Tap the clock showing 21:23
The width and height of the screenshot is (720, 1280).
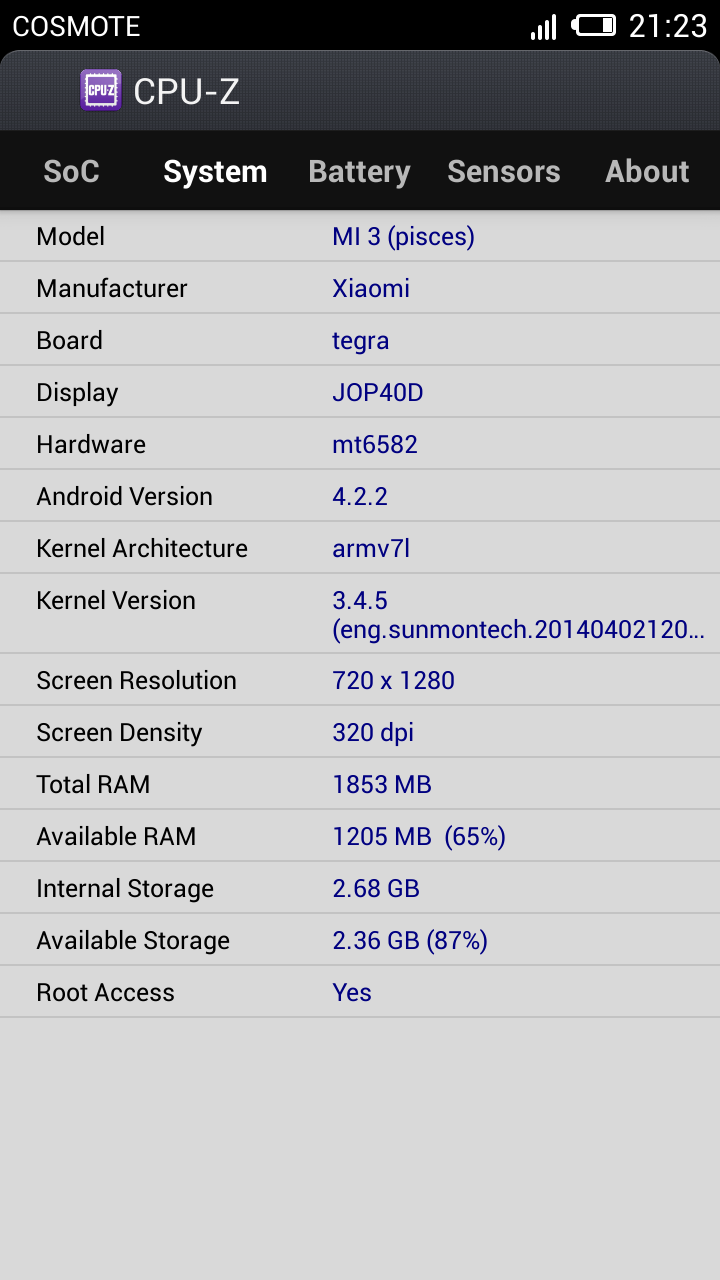point(667,26)
